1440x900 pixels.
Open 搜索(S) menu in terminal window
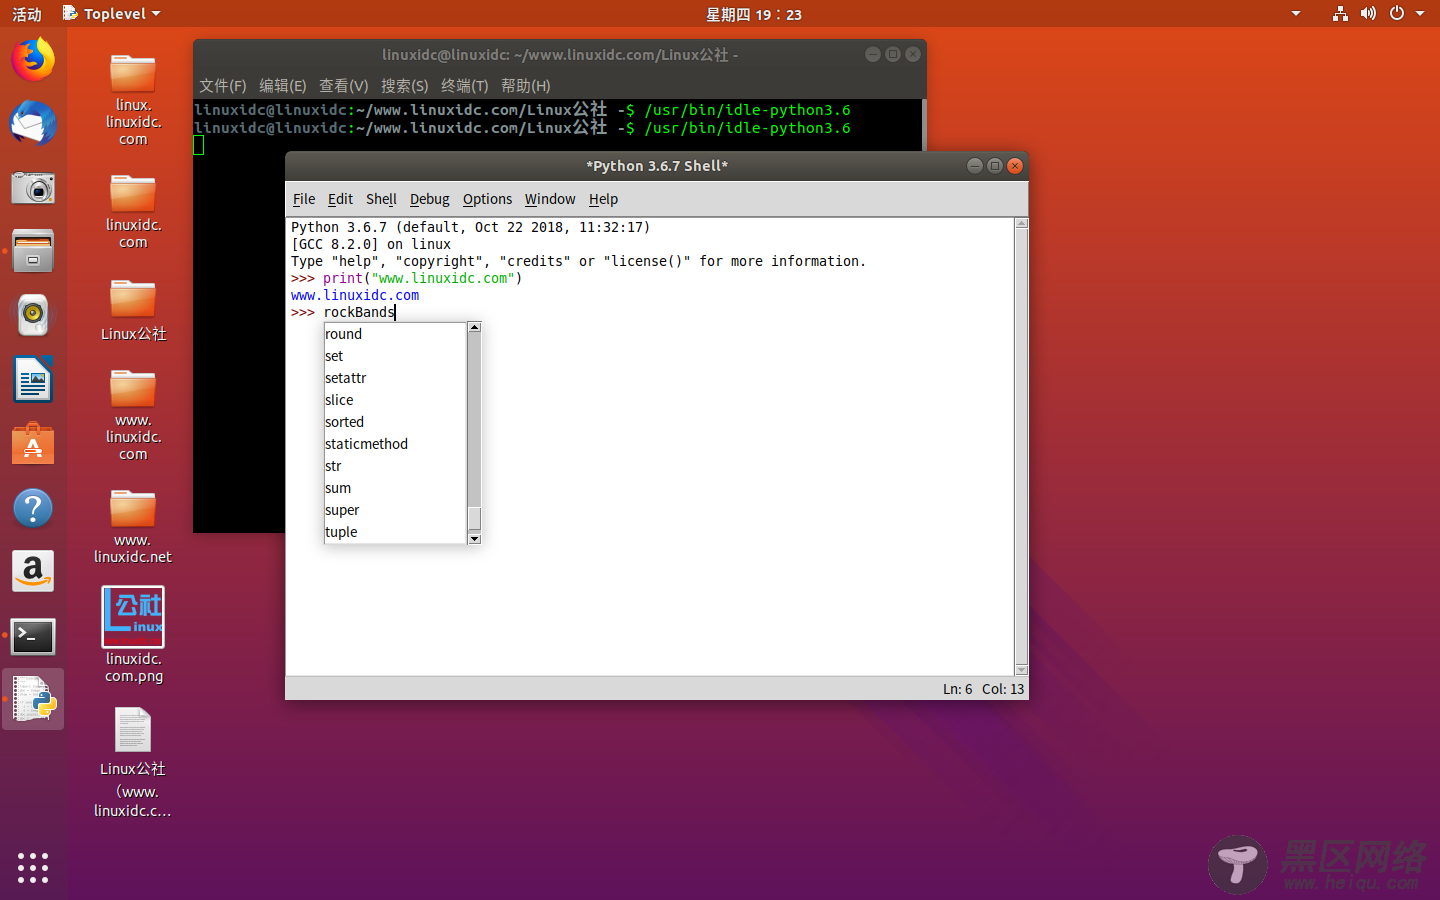pyautogui.click(x=404, y=86)
